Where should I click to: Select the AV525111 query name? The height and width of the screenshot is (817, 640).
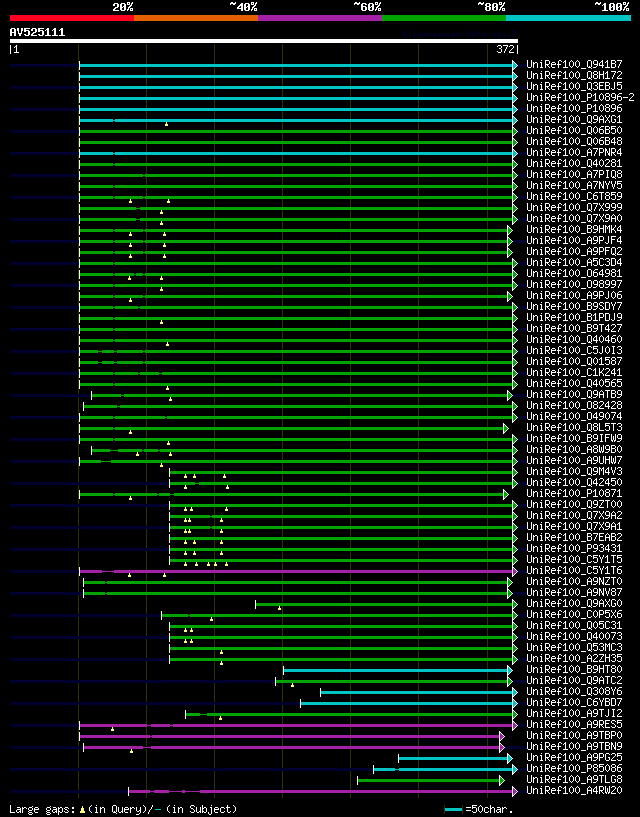coord(37,32)
